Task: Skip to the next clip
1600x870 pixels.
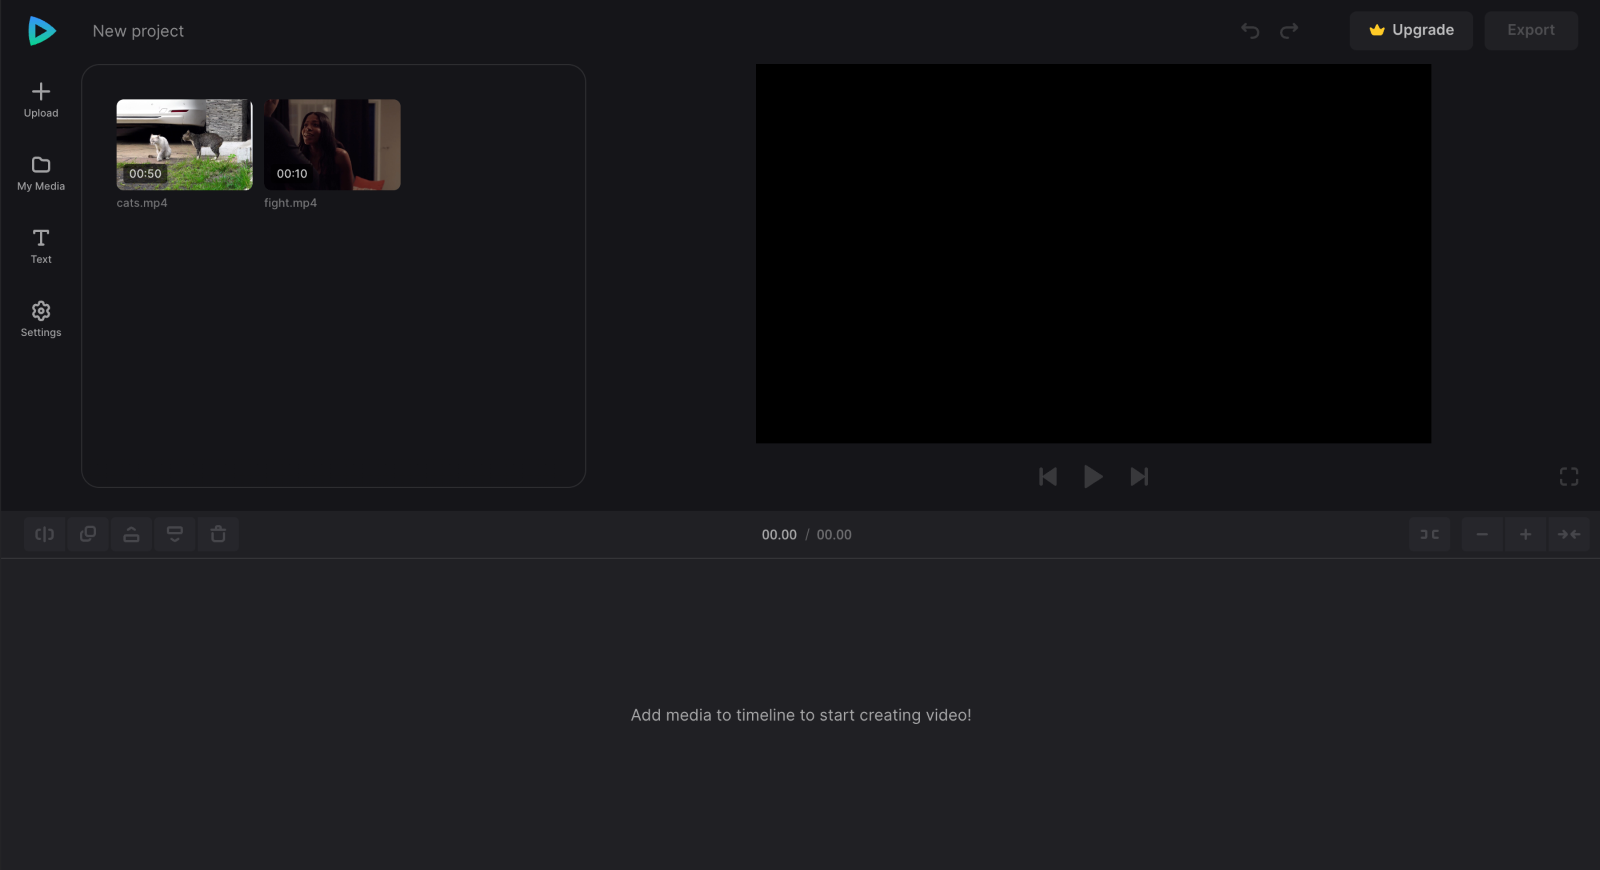Action: pos(1139,477)
